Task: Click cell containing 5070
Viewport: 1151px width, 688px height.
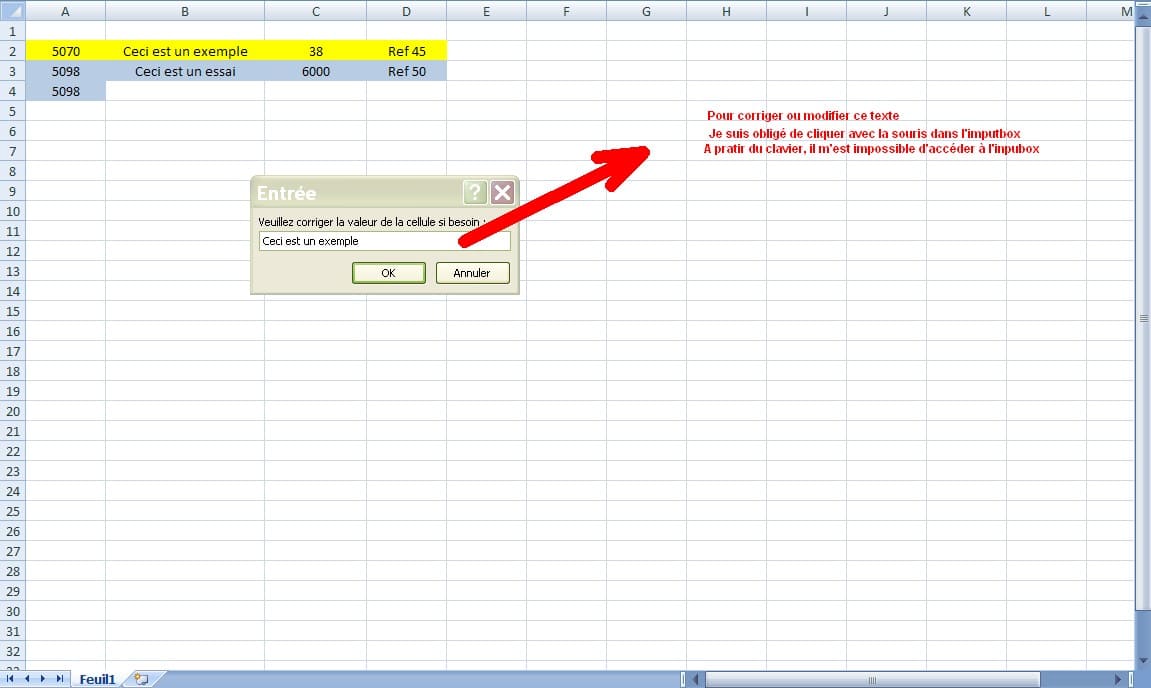Action: [65, 51]
